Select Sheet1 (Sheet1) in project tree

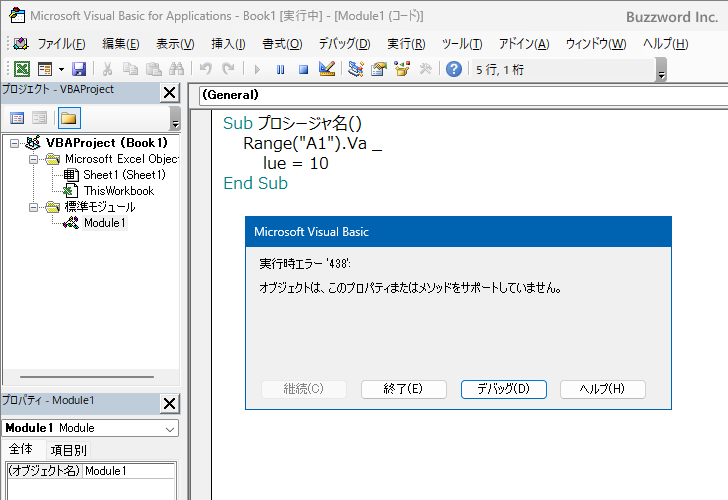[x=124, y=175]
